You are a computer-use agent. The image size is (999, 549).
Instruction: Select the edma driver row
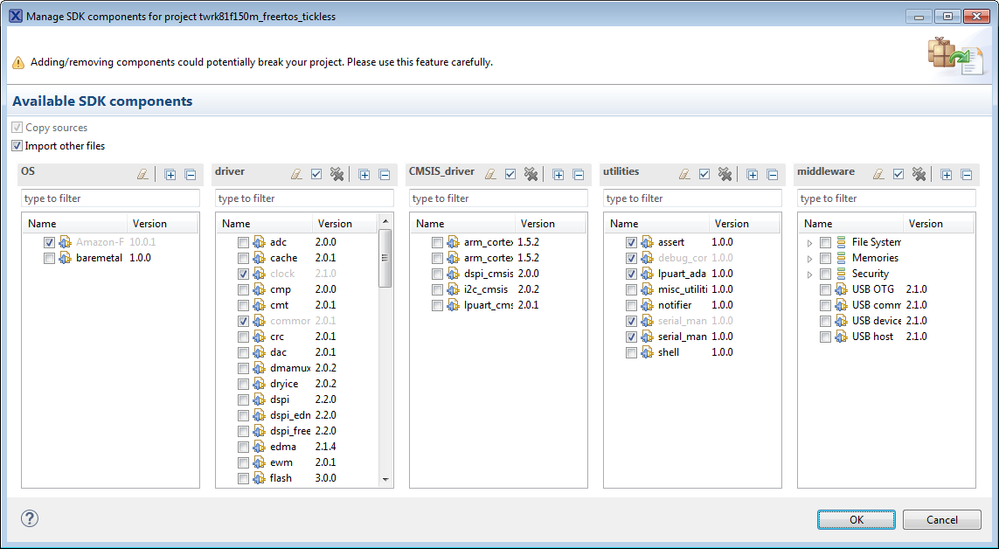point(283,446)
